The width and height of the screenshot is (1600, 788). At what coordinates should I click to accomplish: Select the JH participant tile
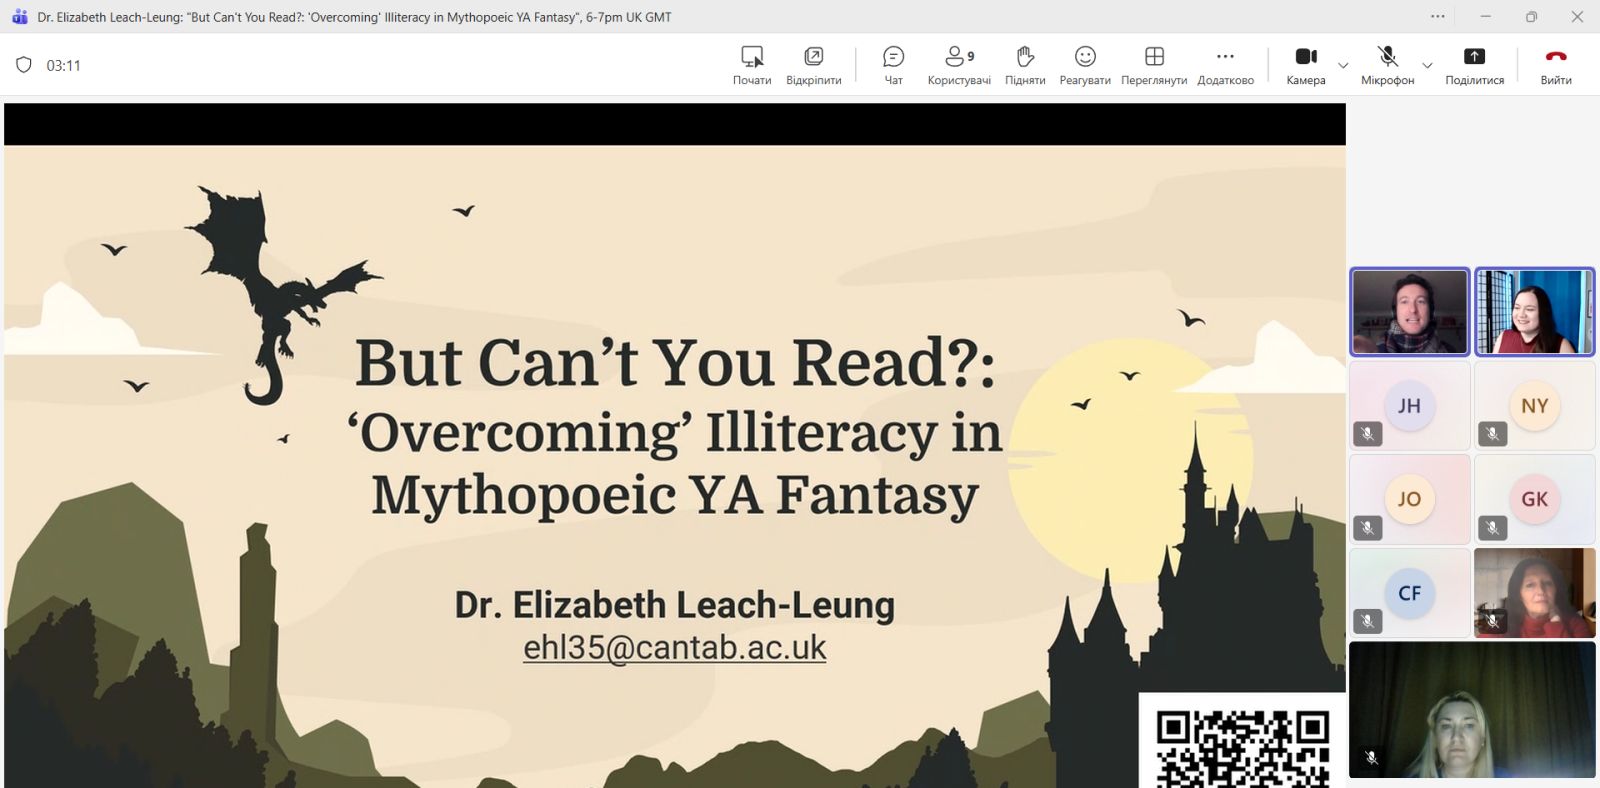pyautogui.click(x=1409, y=406)
